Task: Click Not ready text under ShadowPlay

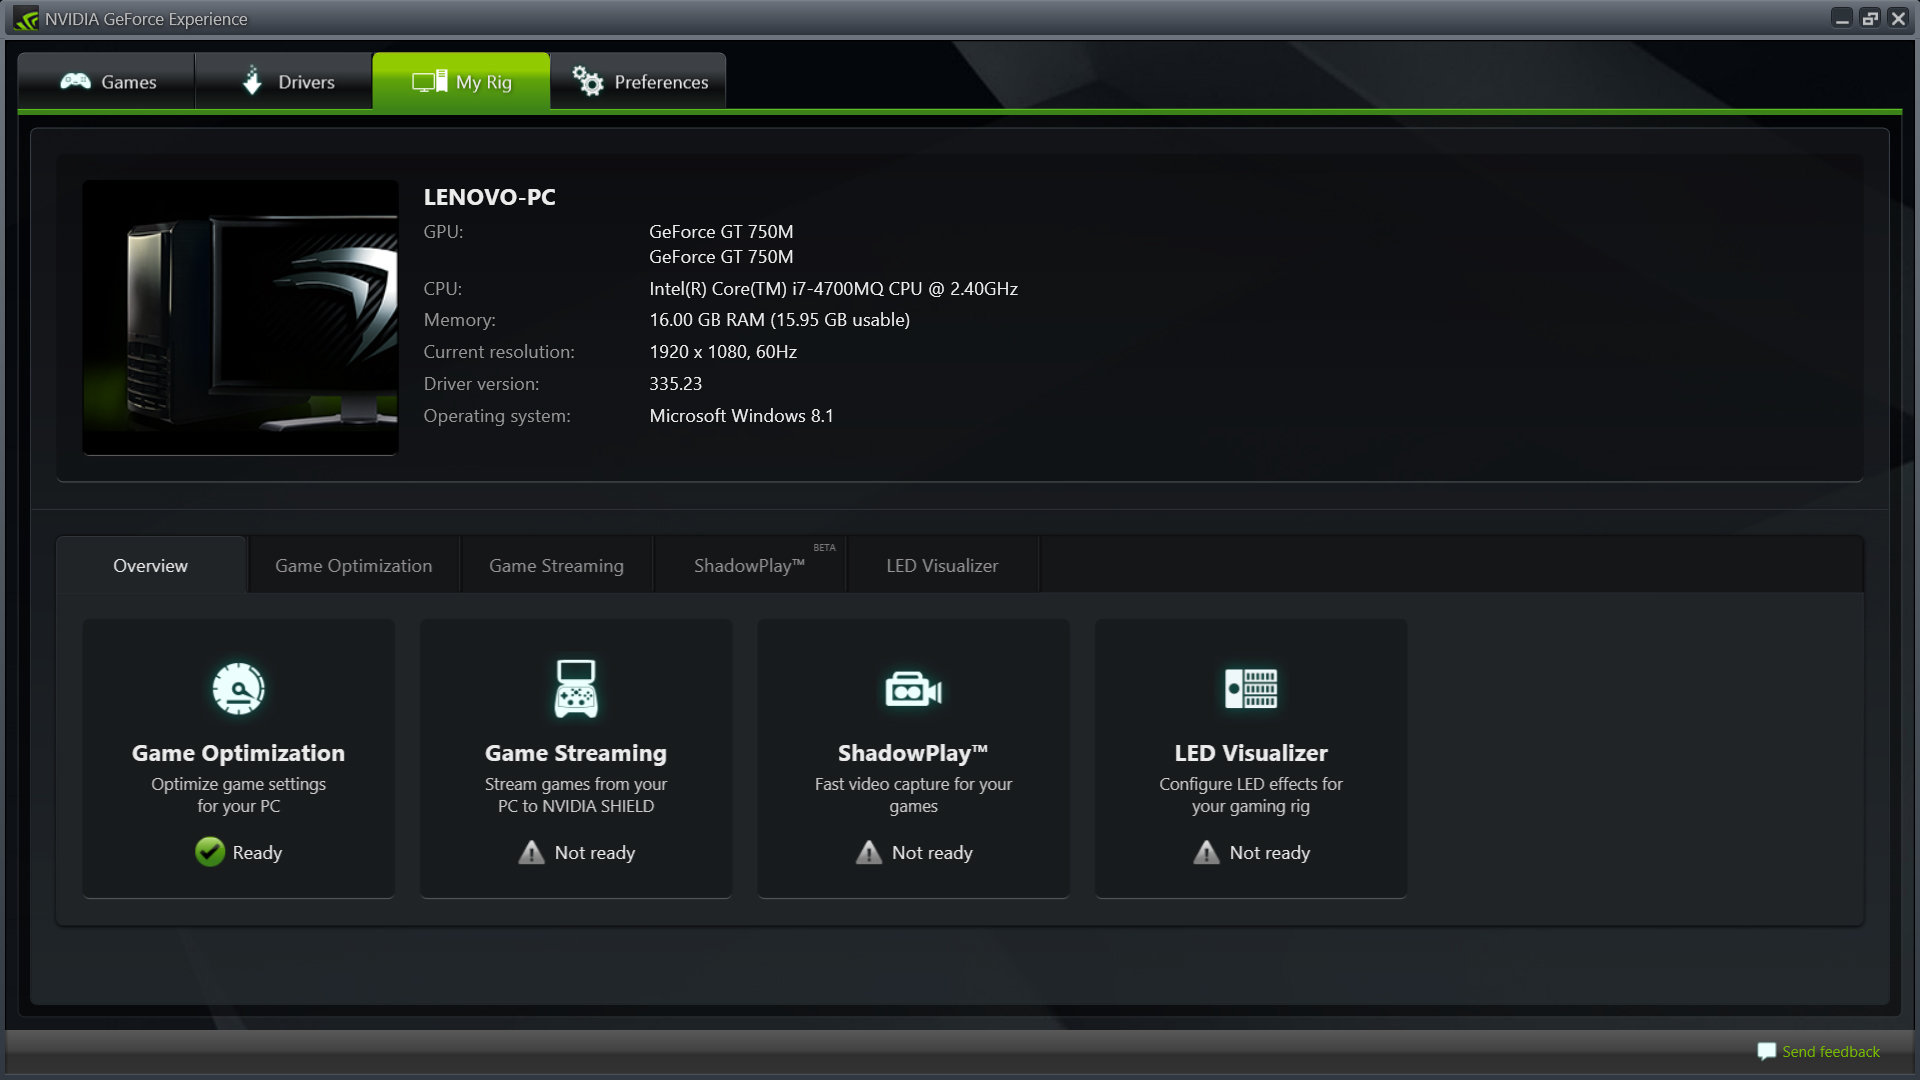Action: (x=932, y=853)
